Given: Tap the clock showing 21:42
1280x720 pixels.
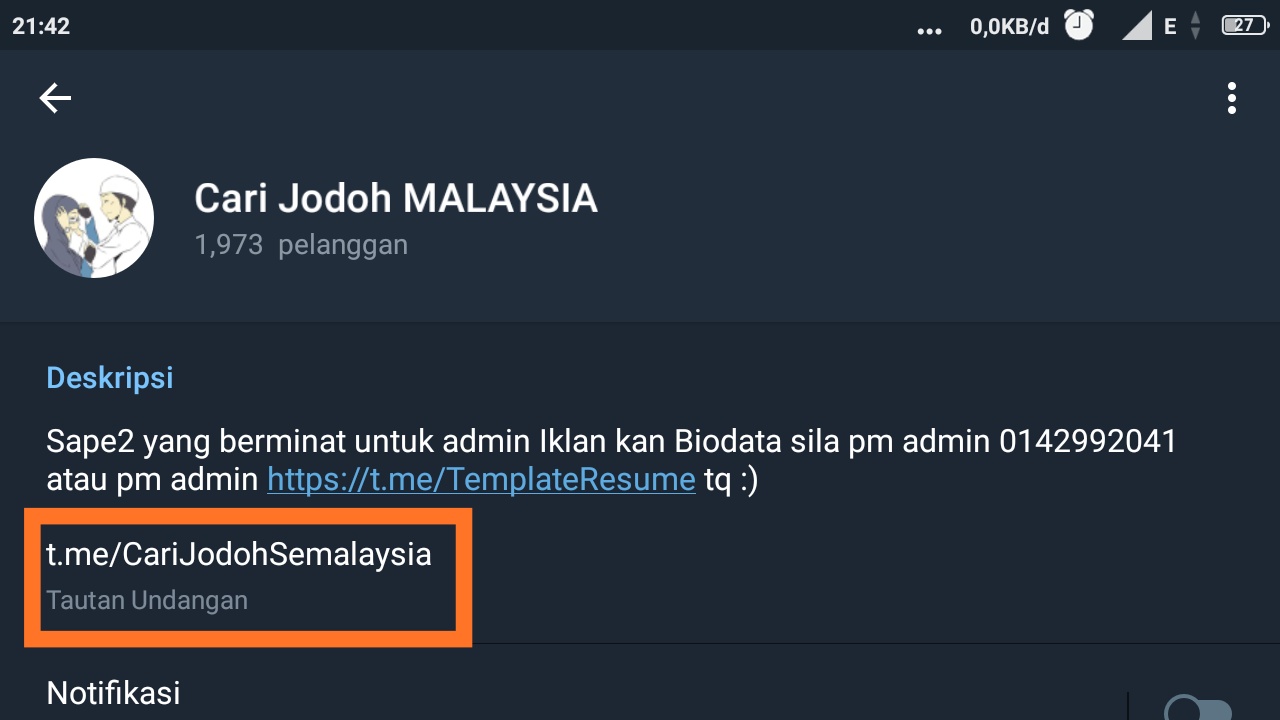Looking at the screenshot, I should pos(41,26).
